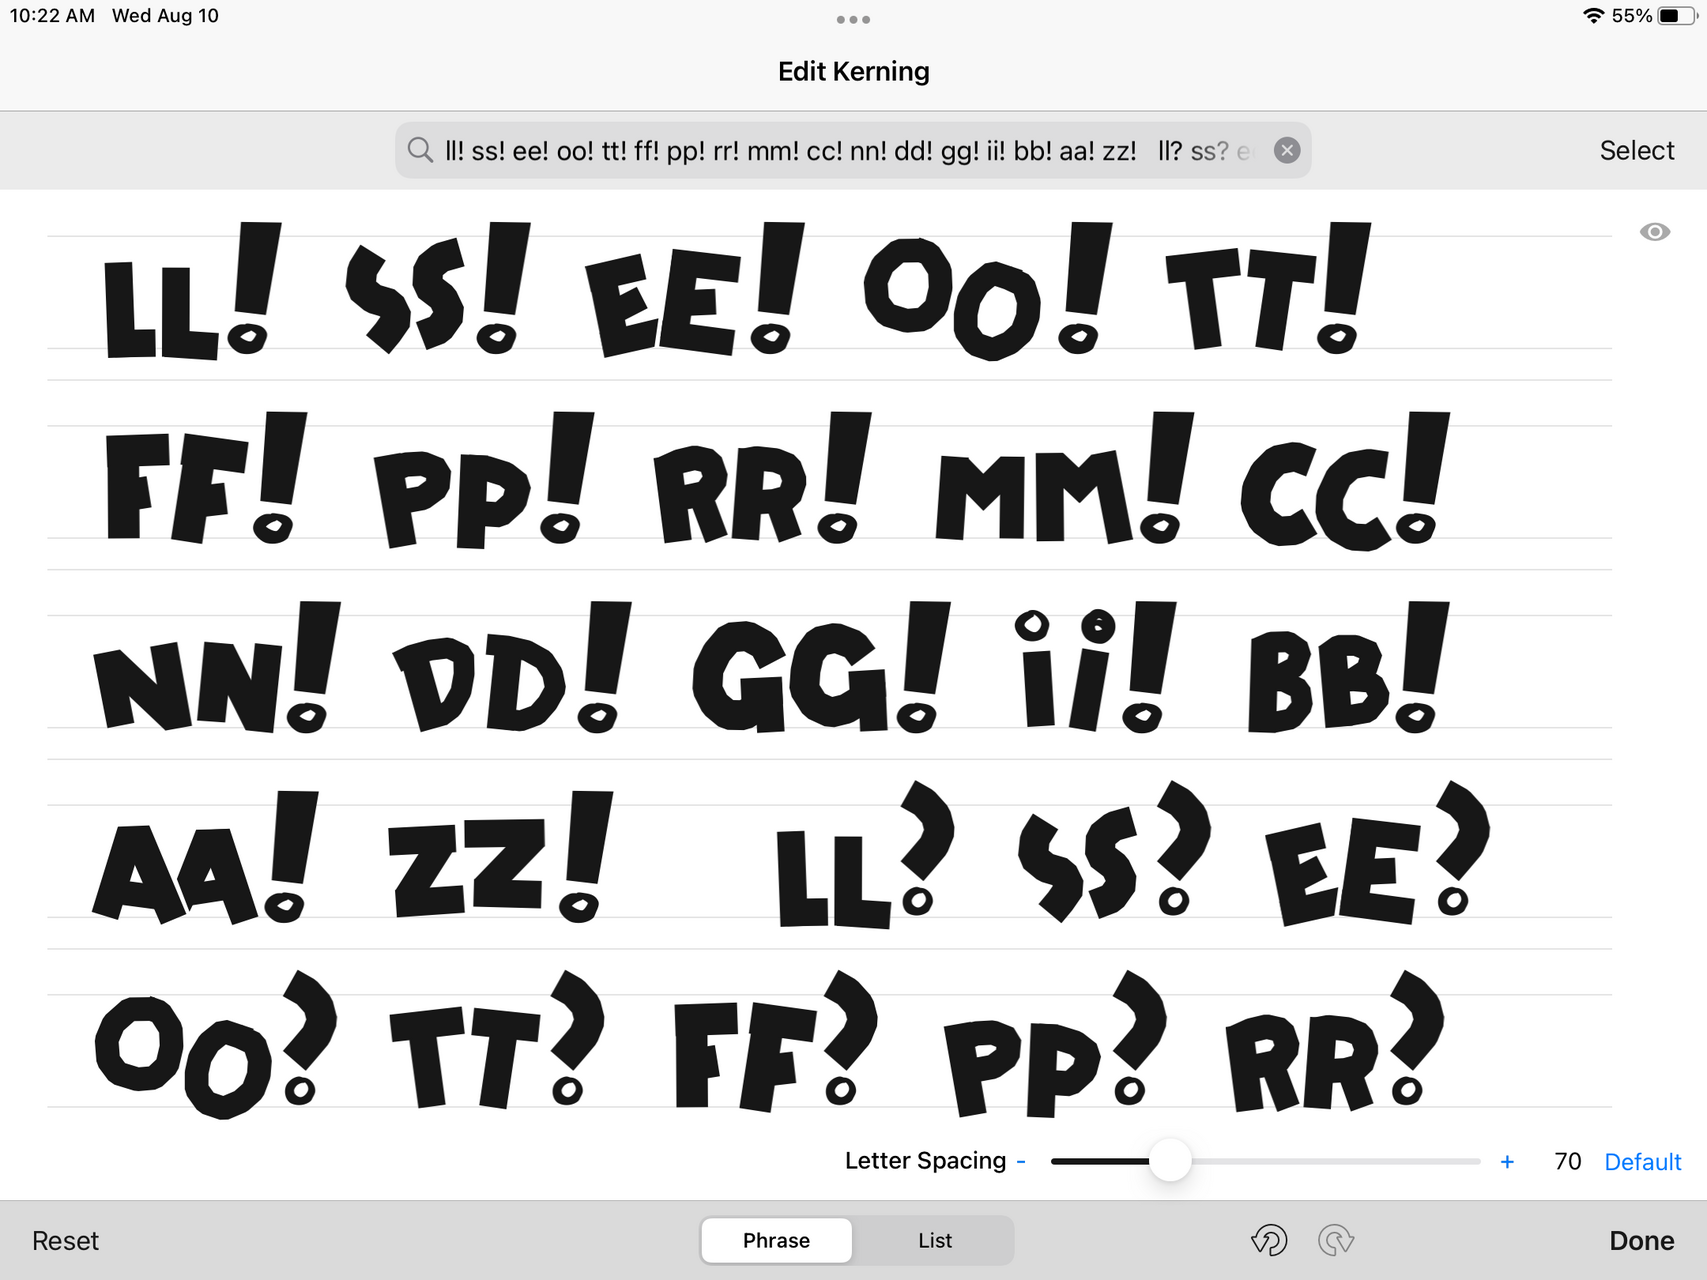Tap the battery indicator icon
Viewport: 1707px width, 1280px height.
click(x=1678, y=16)
